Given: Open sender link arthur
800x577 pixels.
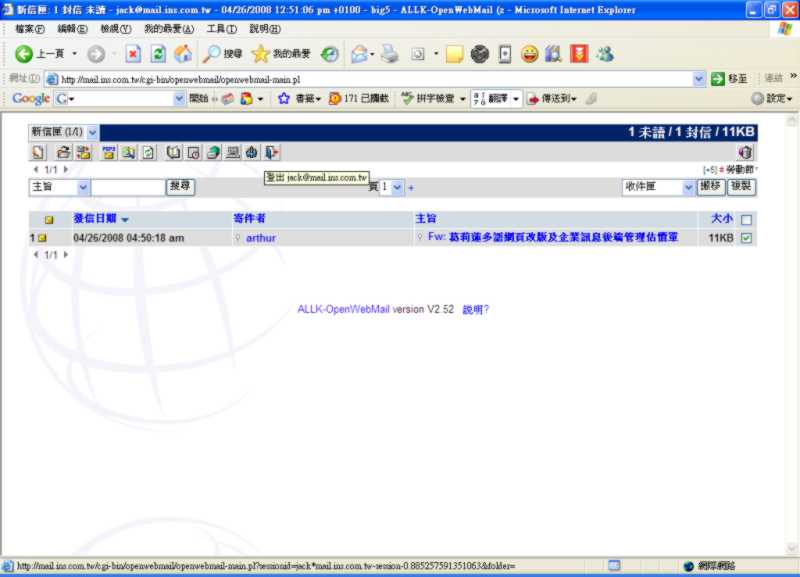Looking at the screenshot, I should coord(261,238).
